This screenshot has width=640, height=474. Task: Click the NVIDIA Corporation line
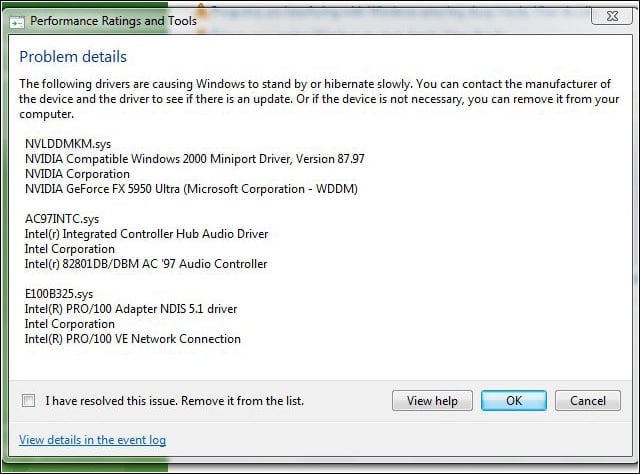77,174
